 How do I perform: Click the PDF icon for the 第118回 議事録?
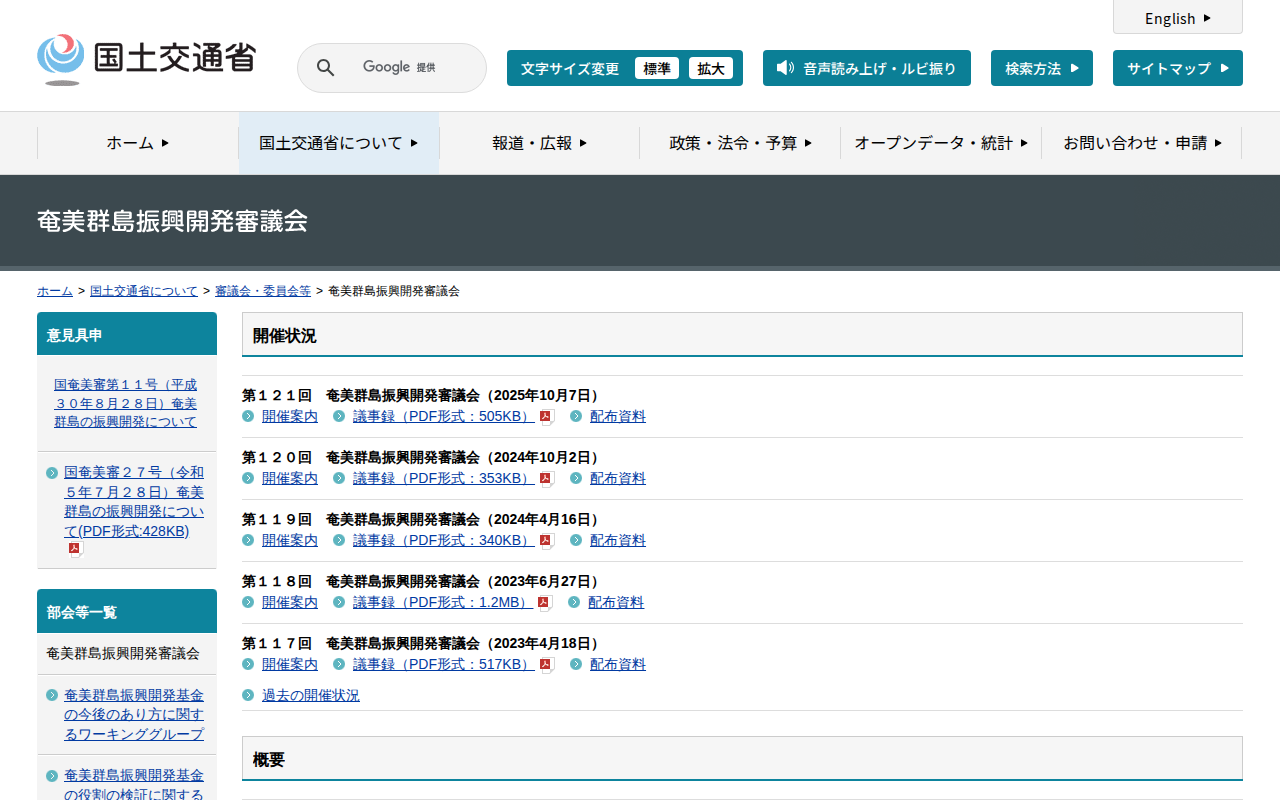pyautogui.click(x=544, y=603)
